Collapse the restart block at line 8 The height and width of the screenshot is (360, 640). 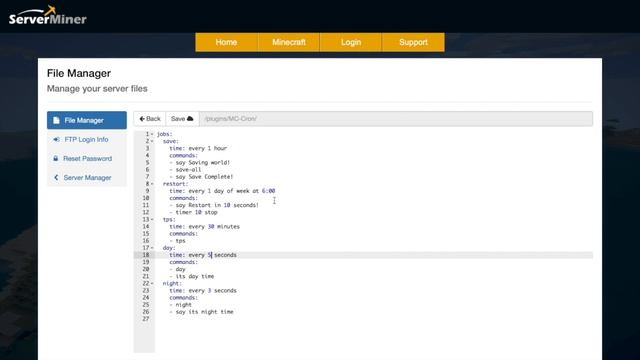[152, 184]
